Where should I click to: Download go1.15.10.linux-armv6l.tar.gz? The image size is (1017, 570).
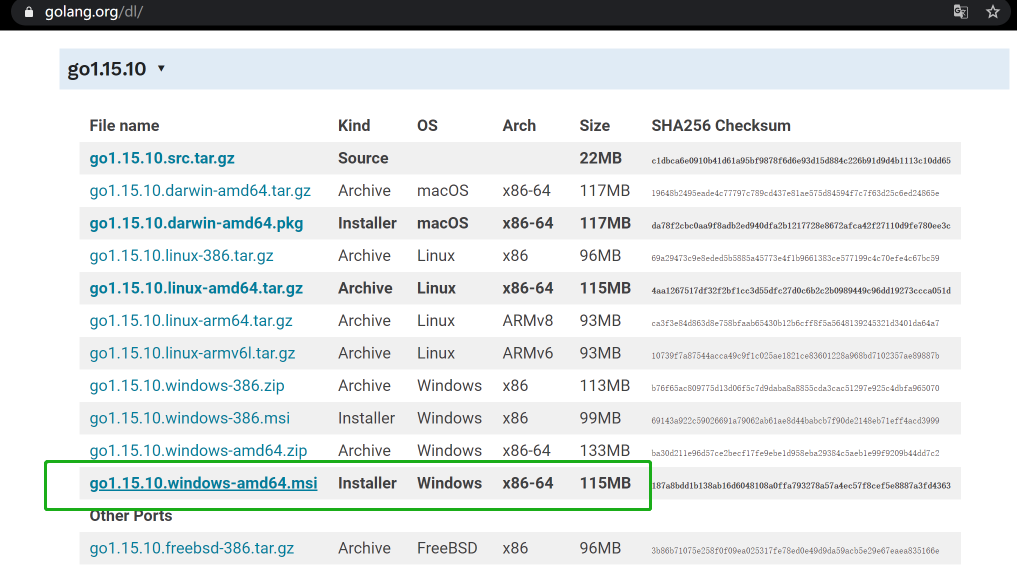click(x=192, y=353)
